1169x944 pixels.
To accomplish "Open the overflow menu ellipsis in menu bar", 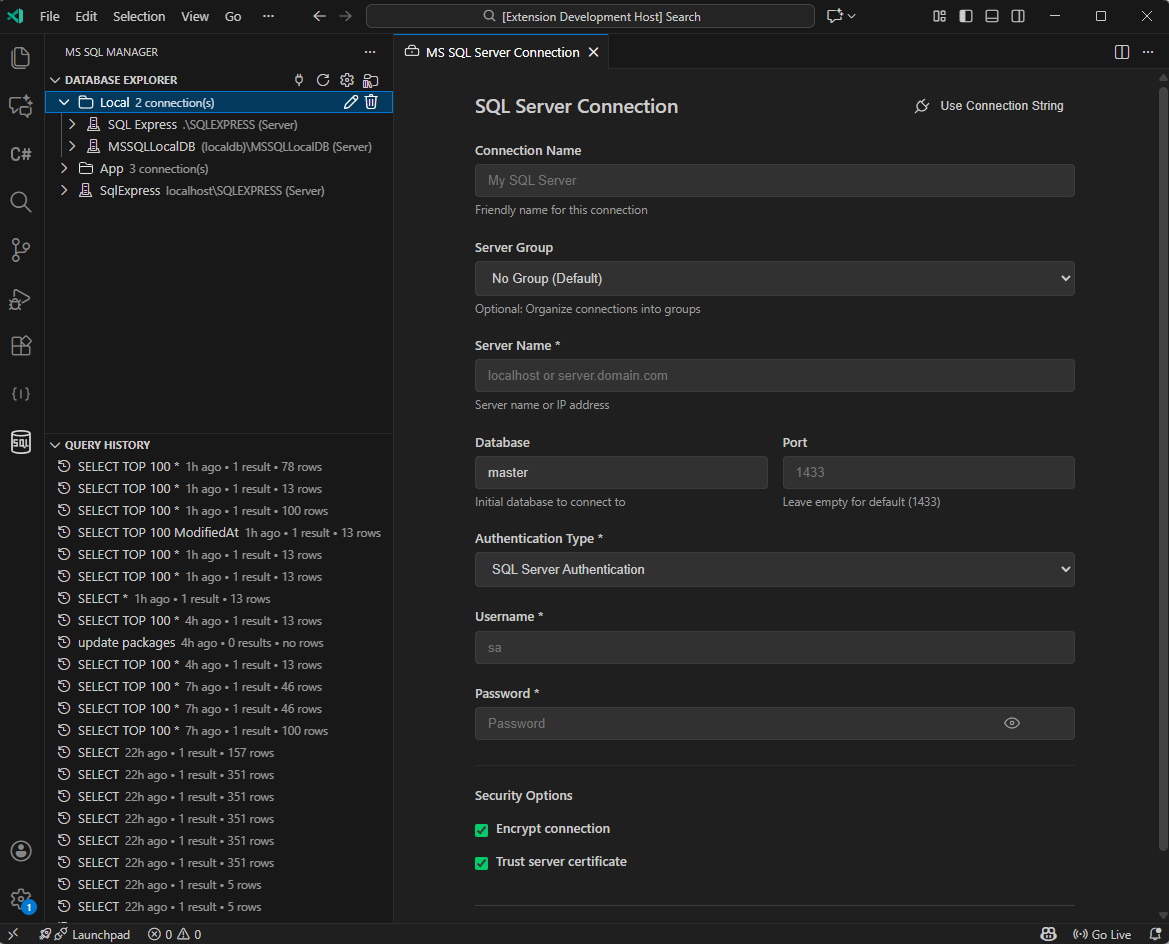I will pyautogui.click(x=268, y=16).
